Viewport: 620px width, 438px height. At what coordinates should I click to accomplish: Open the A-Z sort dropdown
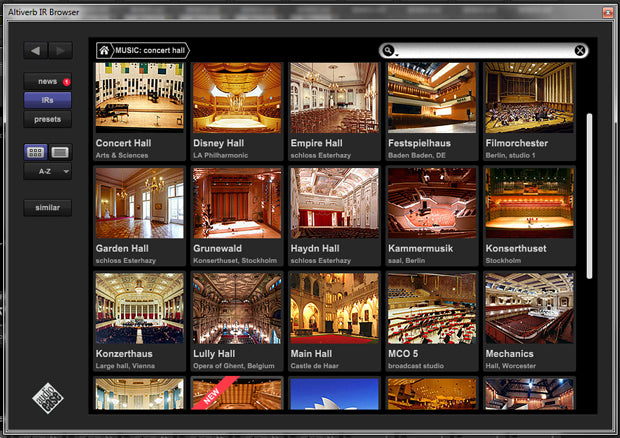[x=47, y=172]
